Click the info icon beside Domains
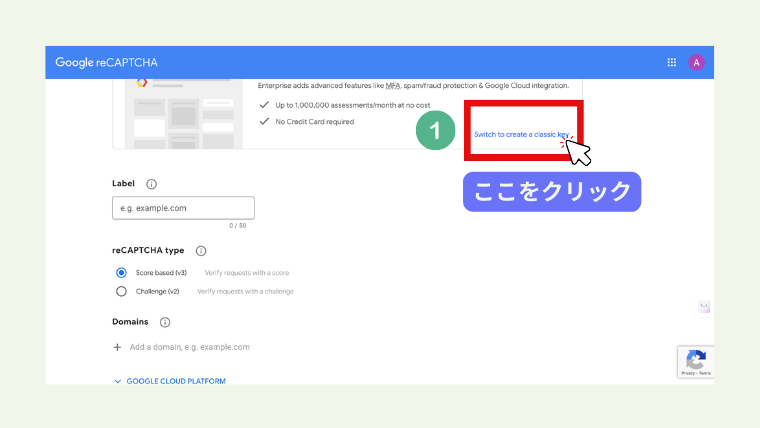 tap(165, 322)
